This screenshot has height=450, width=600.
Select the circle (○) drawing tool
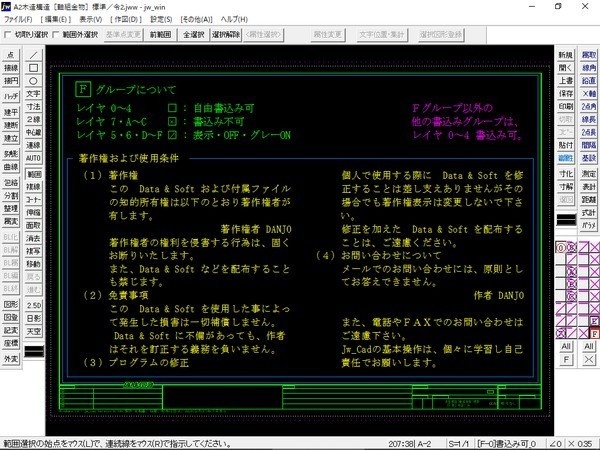33,81
